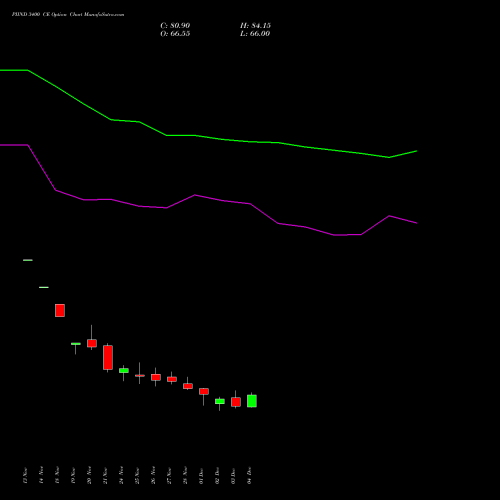The image size is (500, 500).
Task: Select the 25 Nov date axis label
Action: 138,476
